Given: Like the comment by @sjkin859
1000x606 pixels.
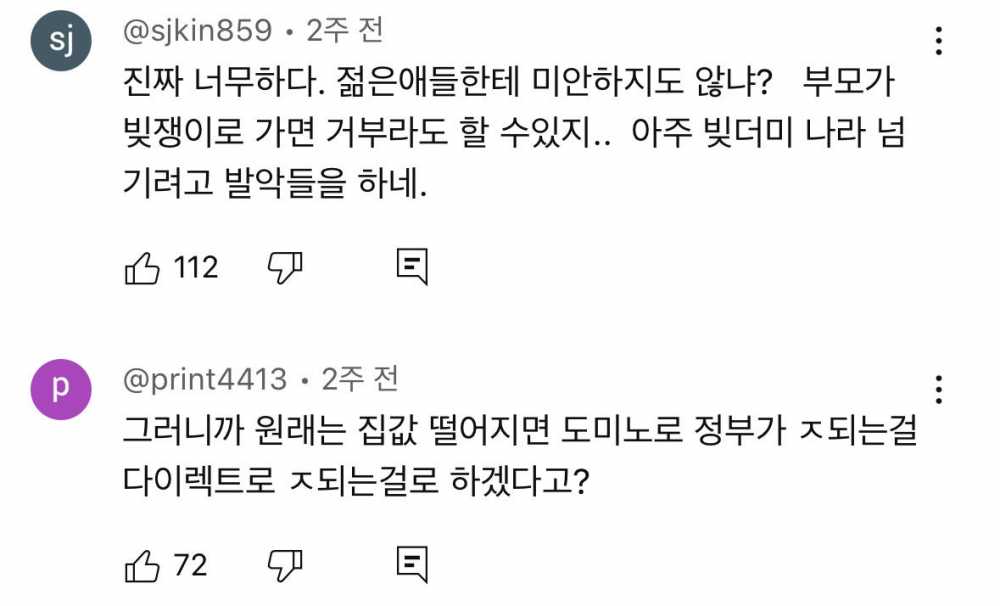Looking at the screenshot, I should [x=142, y=267].
